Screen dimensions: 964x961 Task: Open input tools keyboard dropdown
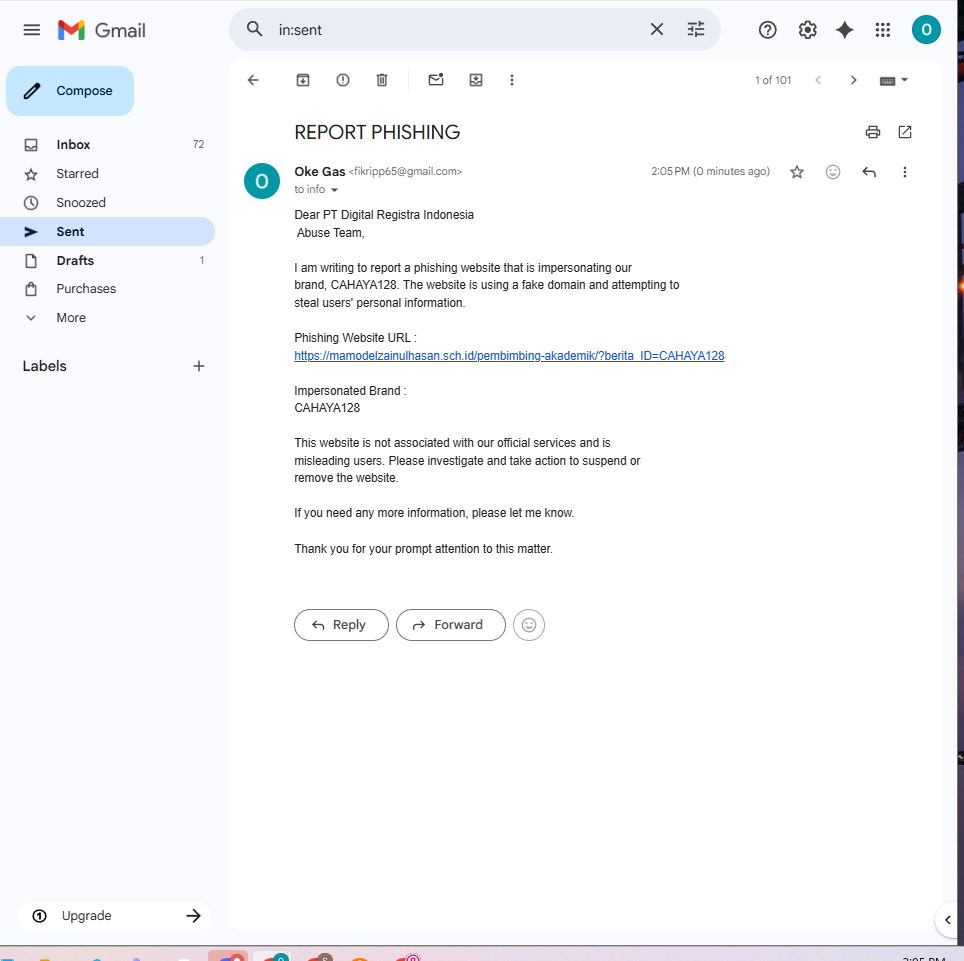point(893,81)
